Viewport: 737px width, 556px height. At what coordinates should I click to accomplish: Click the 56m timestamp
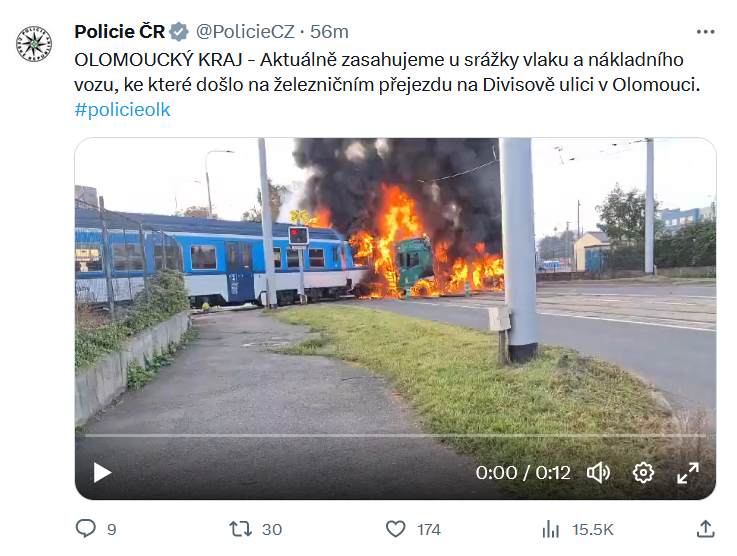point(329,32)
